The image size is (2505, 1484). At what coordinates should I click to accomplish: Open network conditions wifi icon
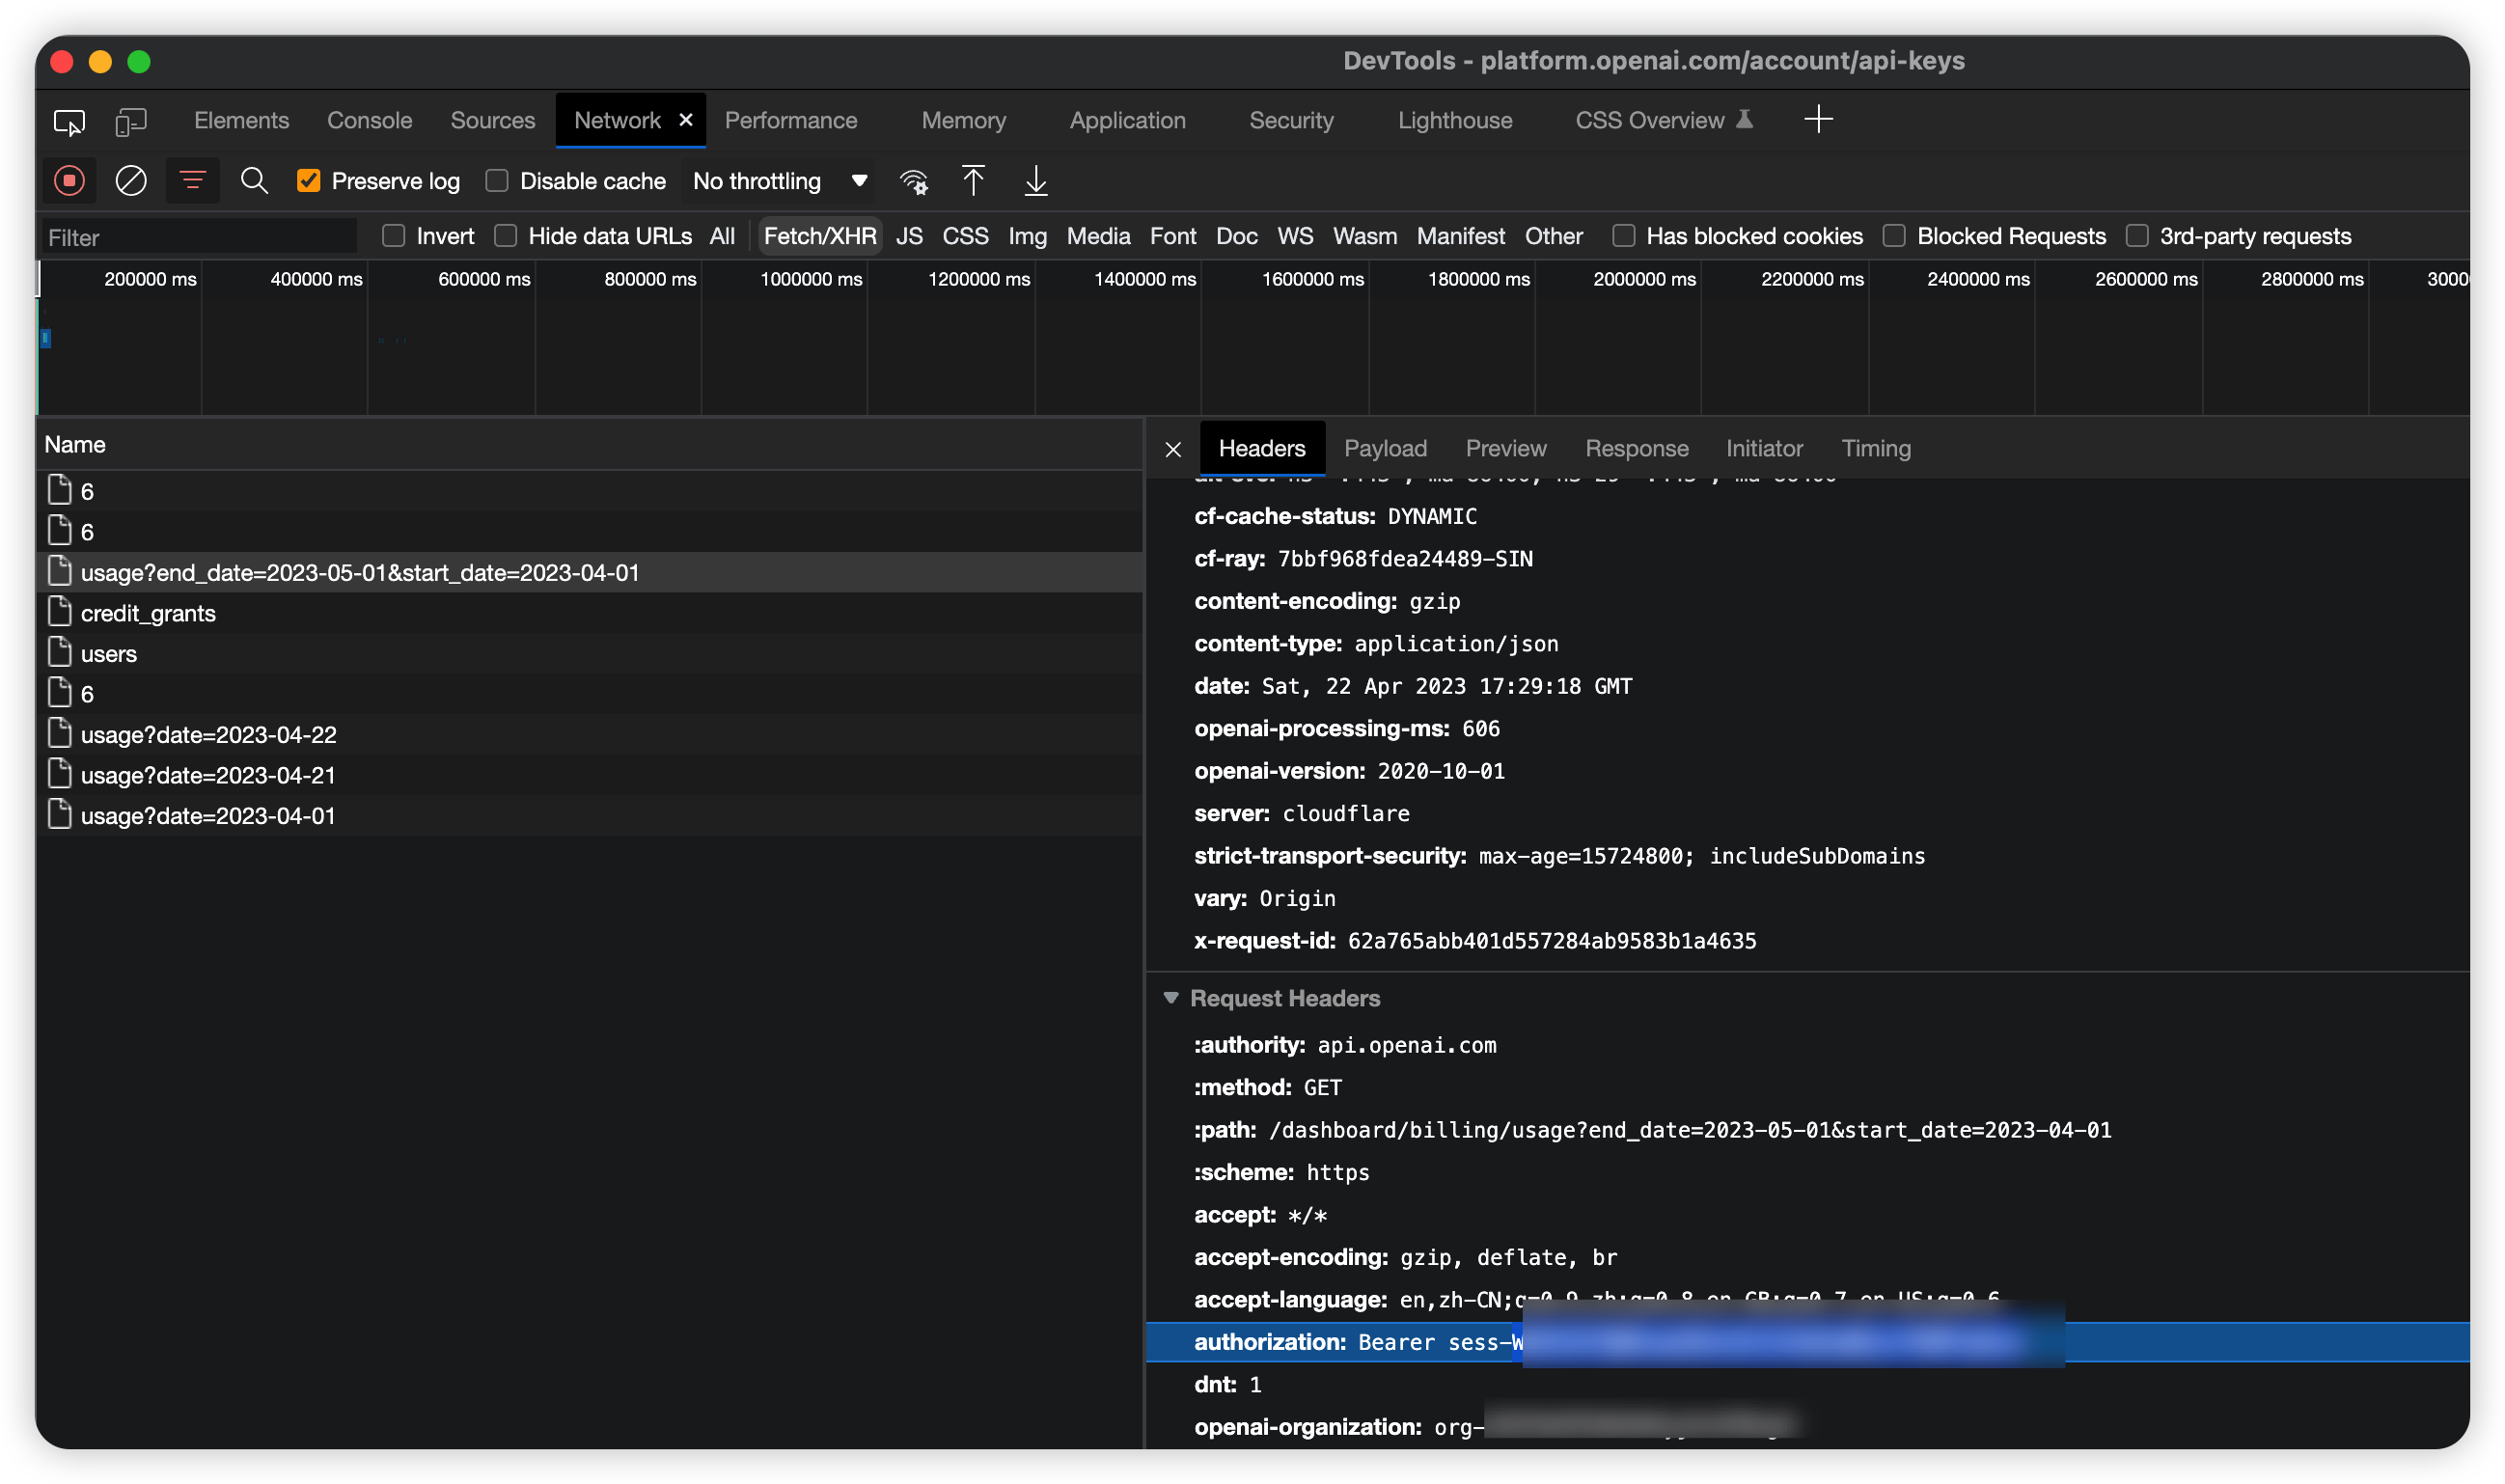[913, 181]
